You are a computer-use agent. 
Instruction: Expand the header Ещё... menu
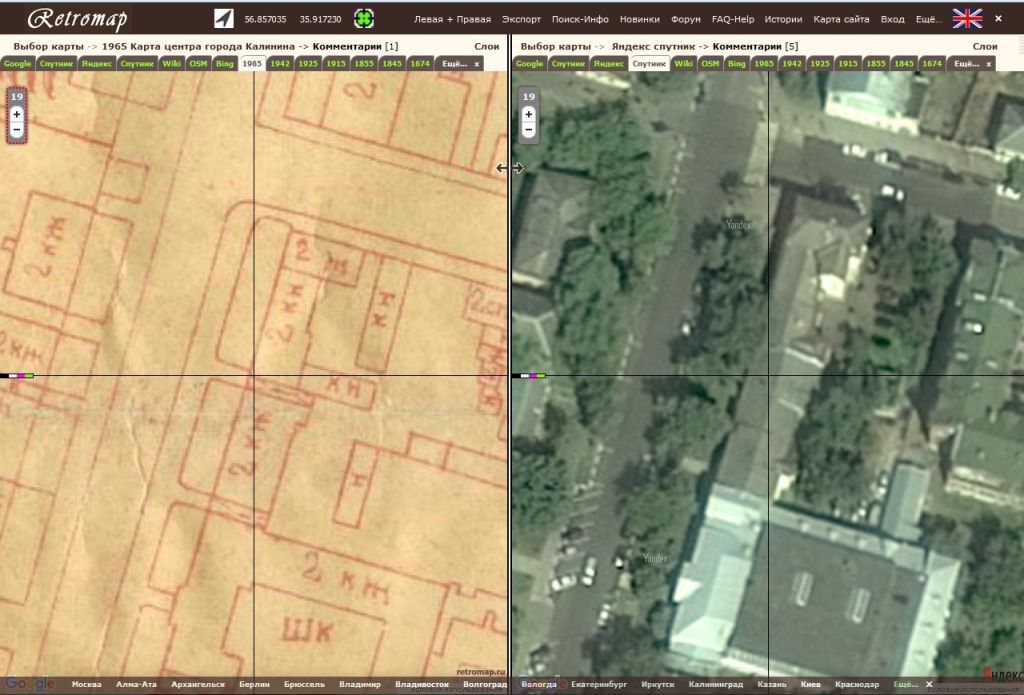[x=929, y=20]
